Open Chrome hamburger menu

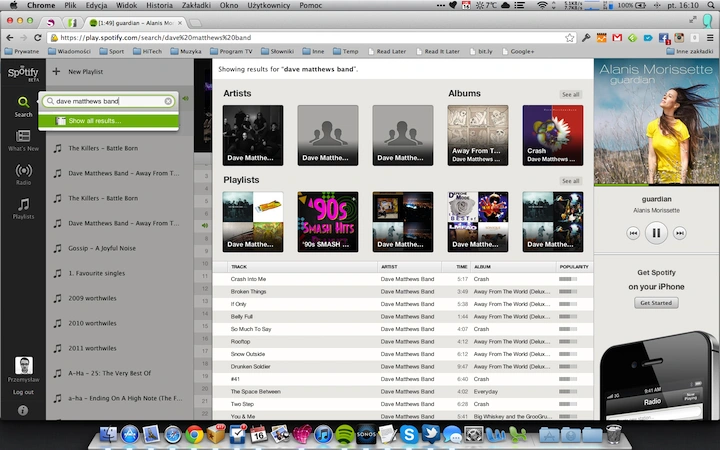point(710,38)
